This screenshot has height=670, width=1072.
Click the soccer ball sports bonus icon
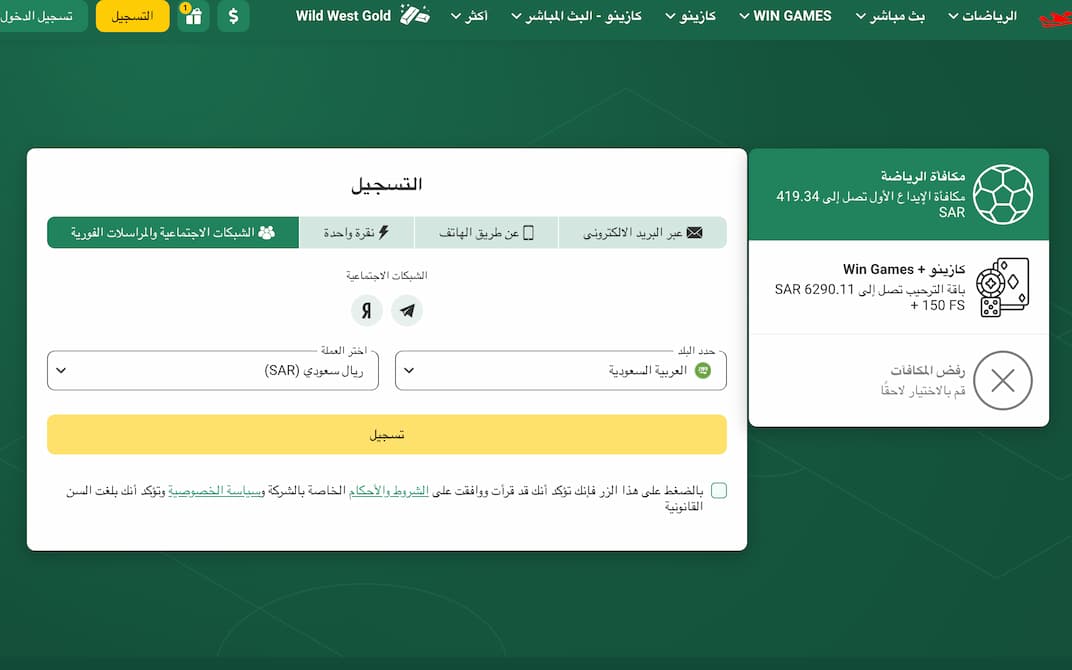click(1003, 194)
